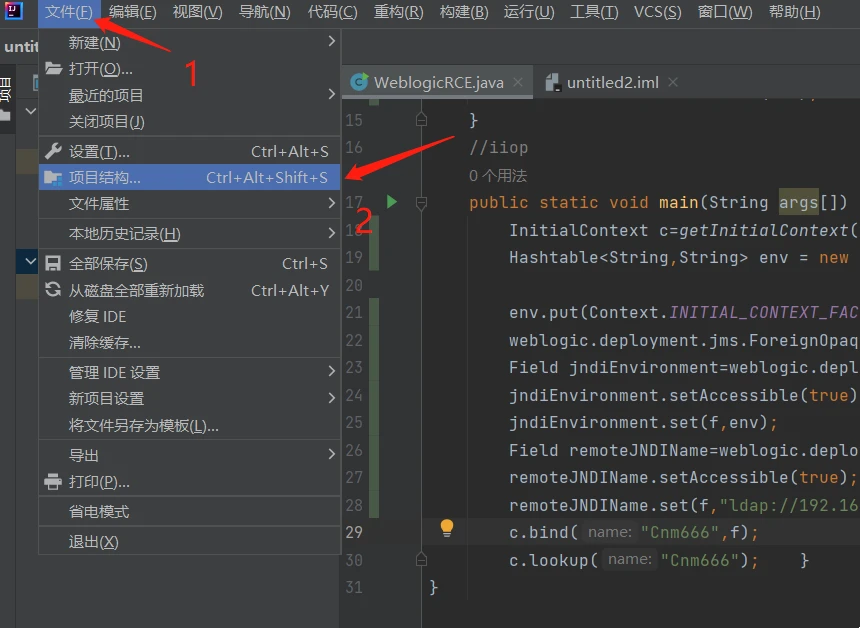The height and width of the screenshot is (628, 860).
Task: Run main using the green gutter arrow
Action: point(392,202)
